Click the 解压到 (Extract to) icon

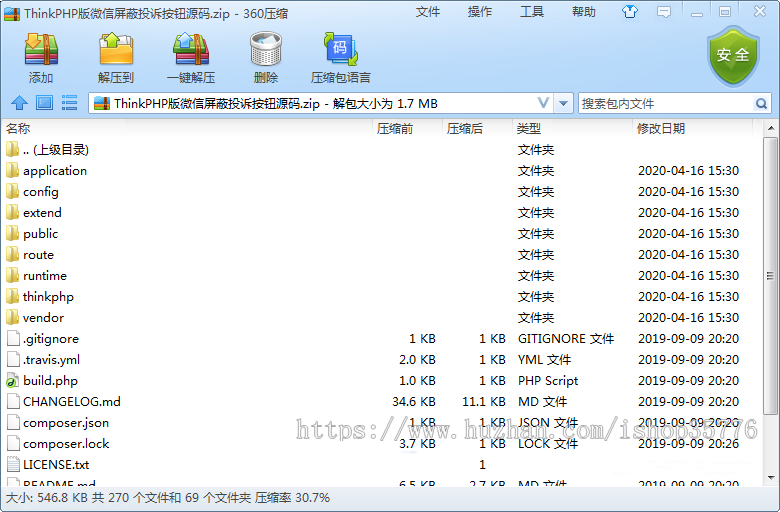pos(116,49)
